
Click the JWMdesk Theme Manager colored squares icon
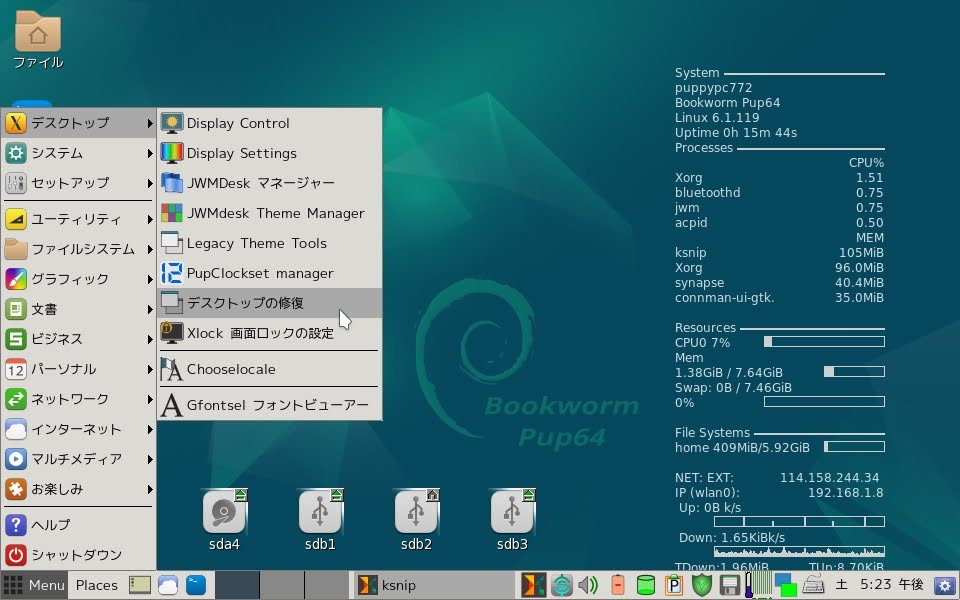point(171,213)
